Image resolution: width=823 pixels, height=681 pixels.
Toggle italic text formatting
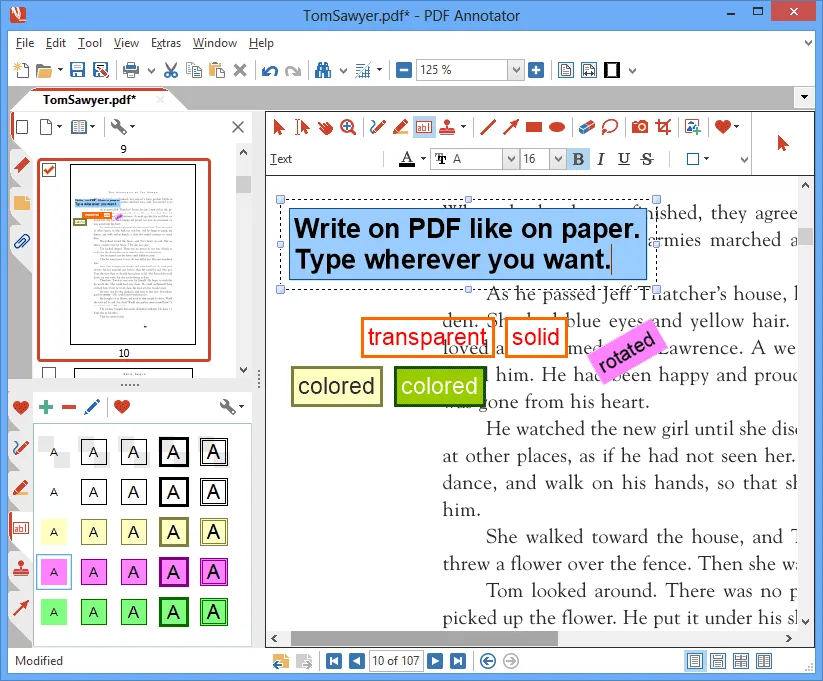click(x=601, y=158)
